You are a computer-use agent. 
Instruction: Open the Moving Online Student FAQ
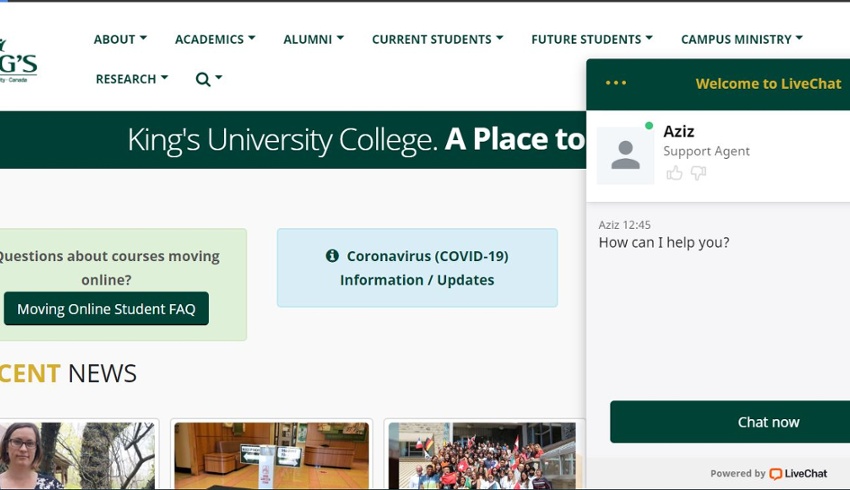(x=106, y=308)
